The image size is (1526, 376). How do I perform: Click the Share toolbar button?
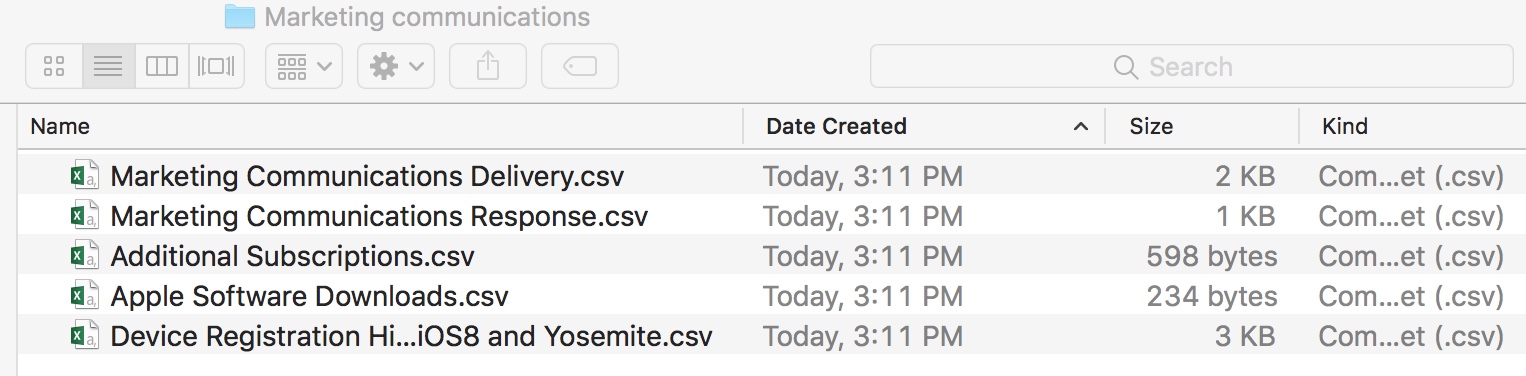click(x=488, y=67)
